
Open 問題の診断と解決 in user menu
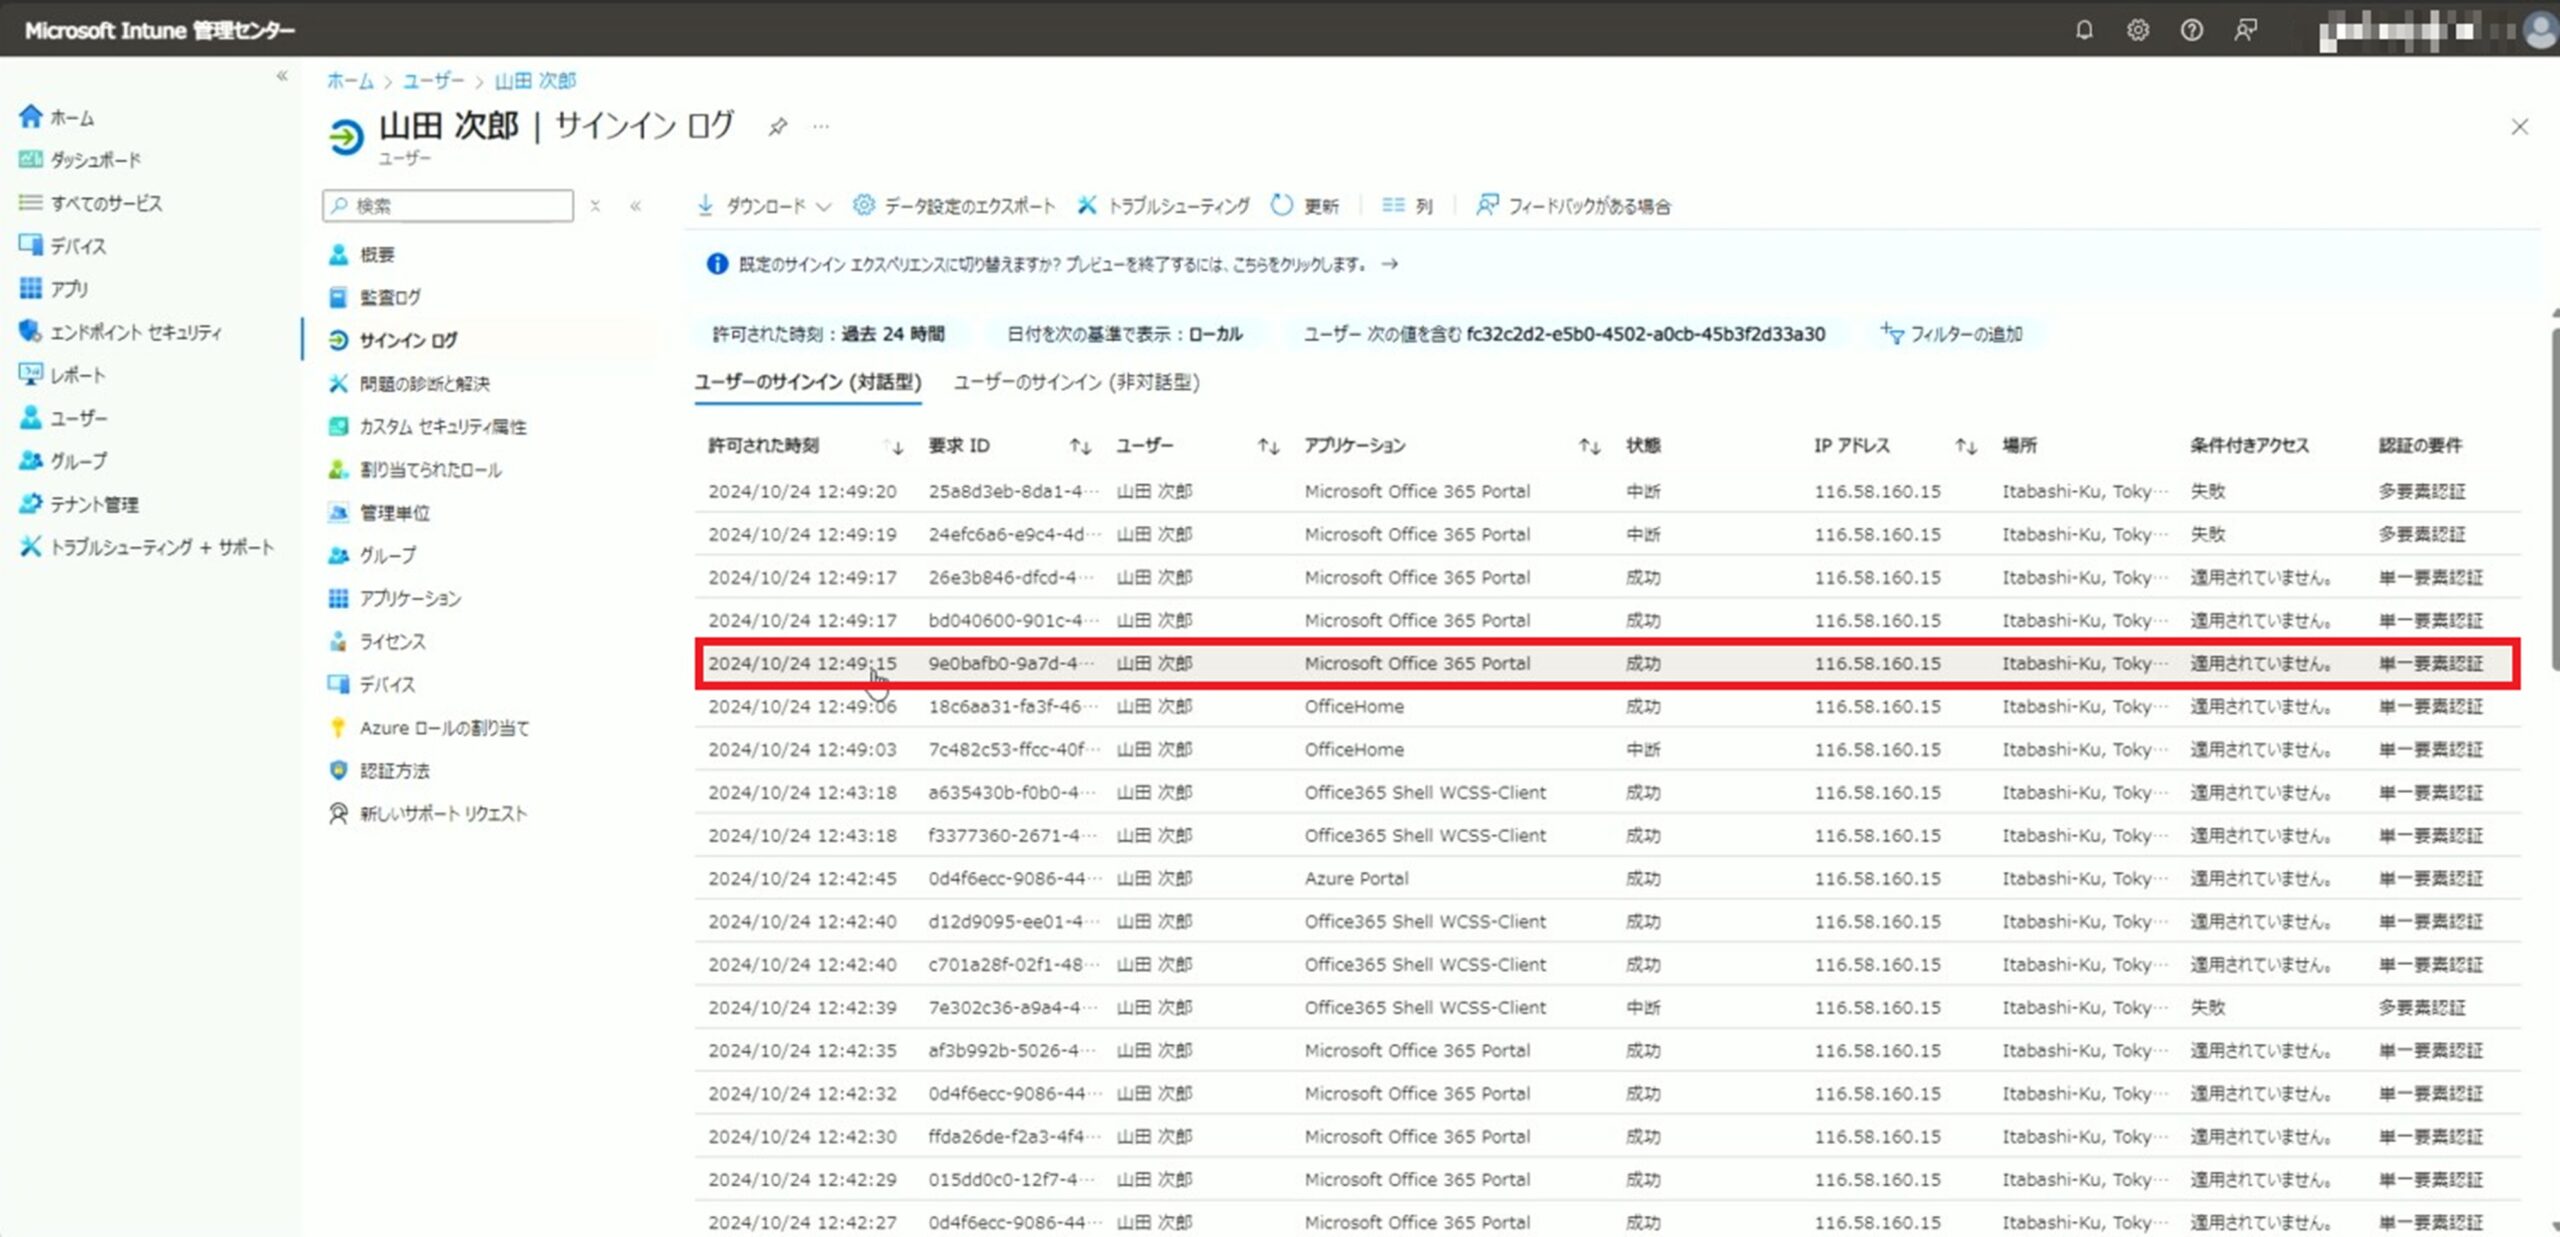pyautogui.click(x=409, y=384)
